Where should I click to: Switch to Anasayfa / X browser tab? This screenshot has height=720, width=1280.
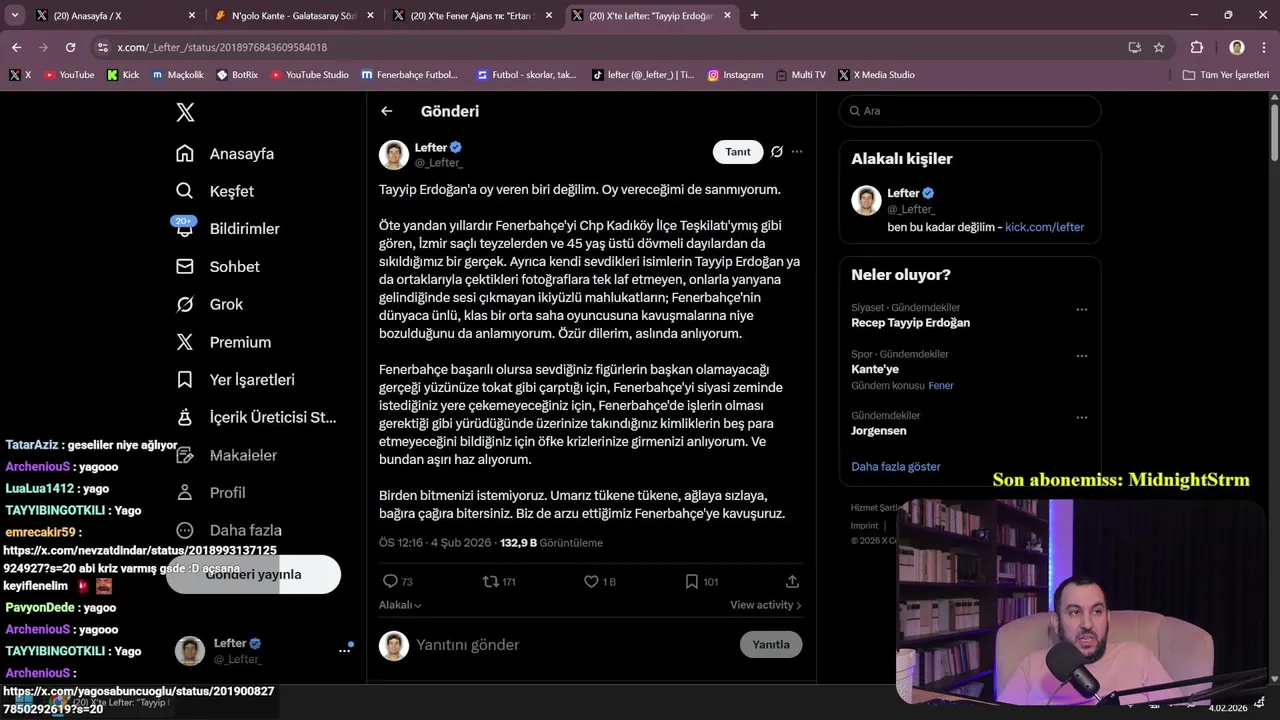[x=116, y=16]
